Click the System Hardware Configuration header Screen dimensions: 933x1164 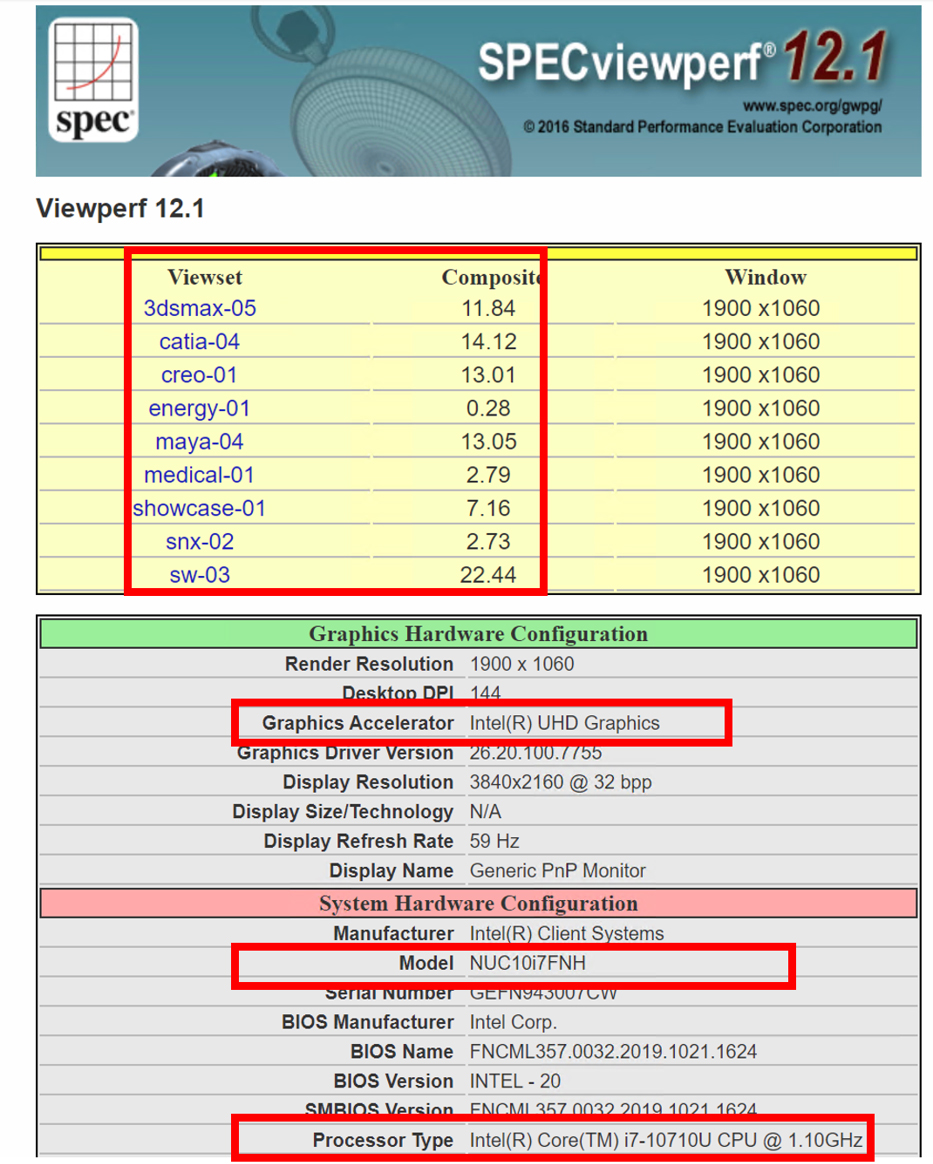[x=478, y=904]
